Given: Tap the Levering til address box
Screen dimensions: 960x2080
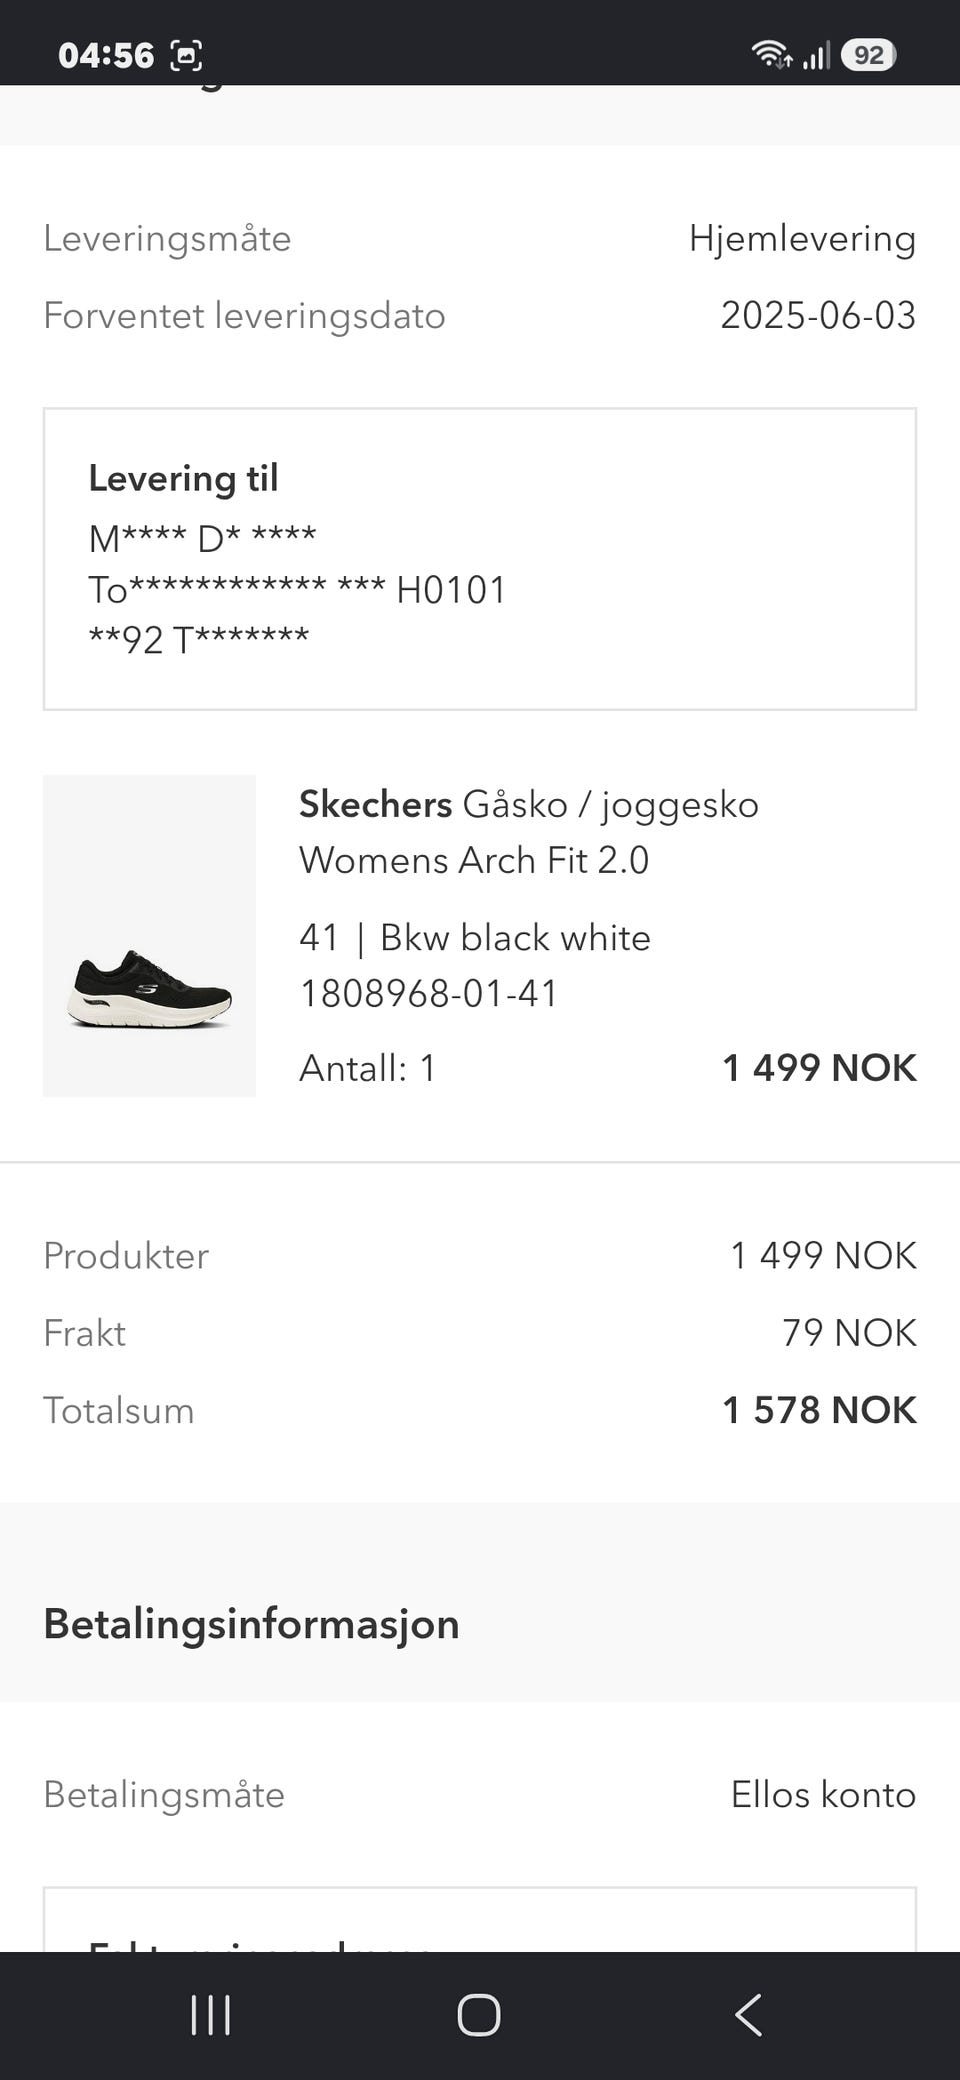Looking at the screenshot, I should click(x=480, y=559).
